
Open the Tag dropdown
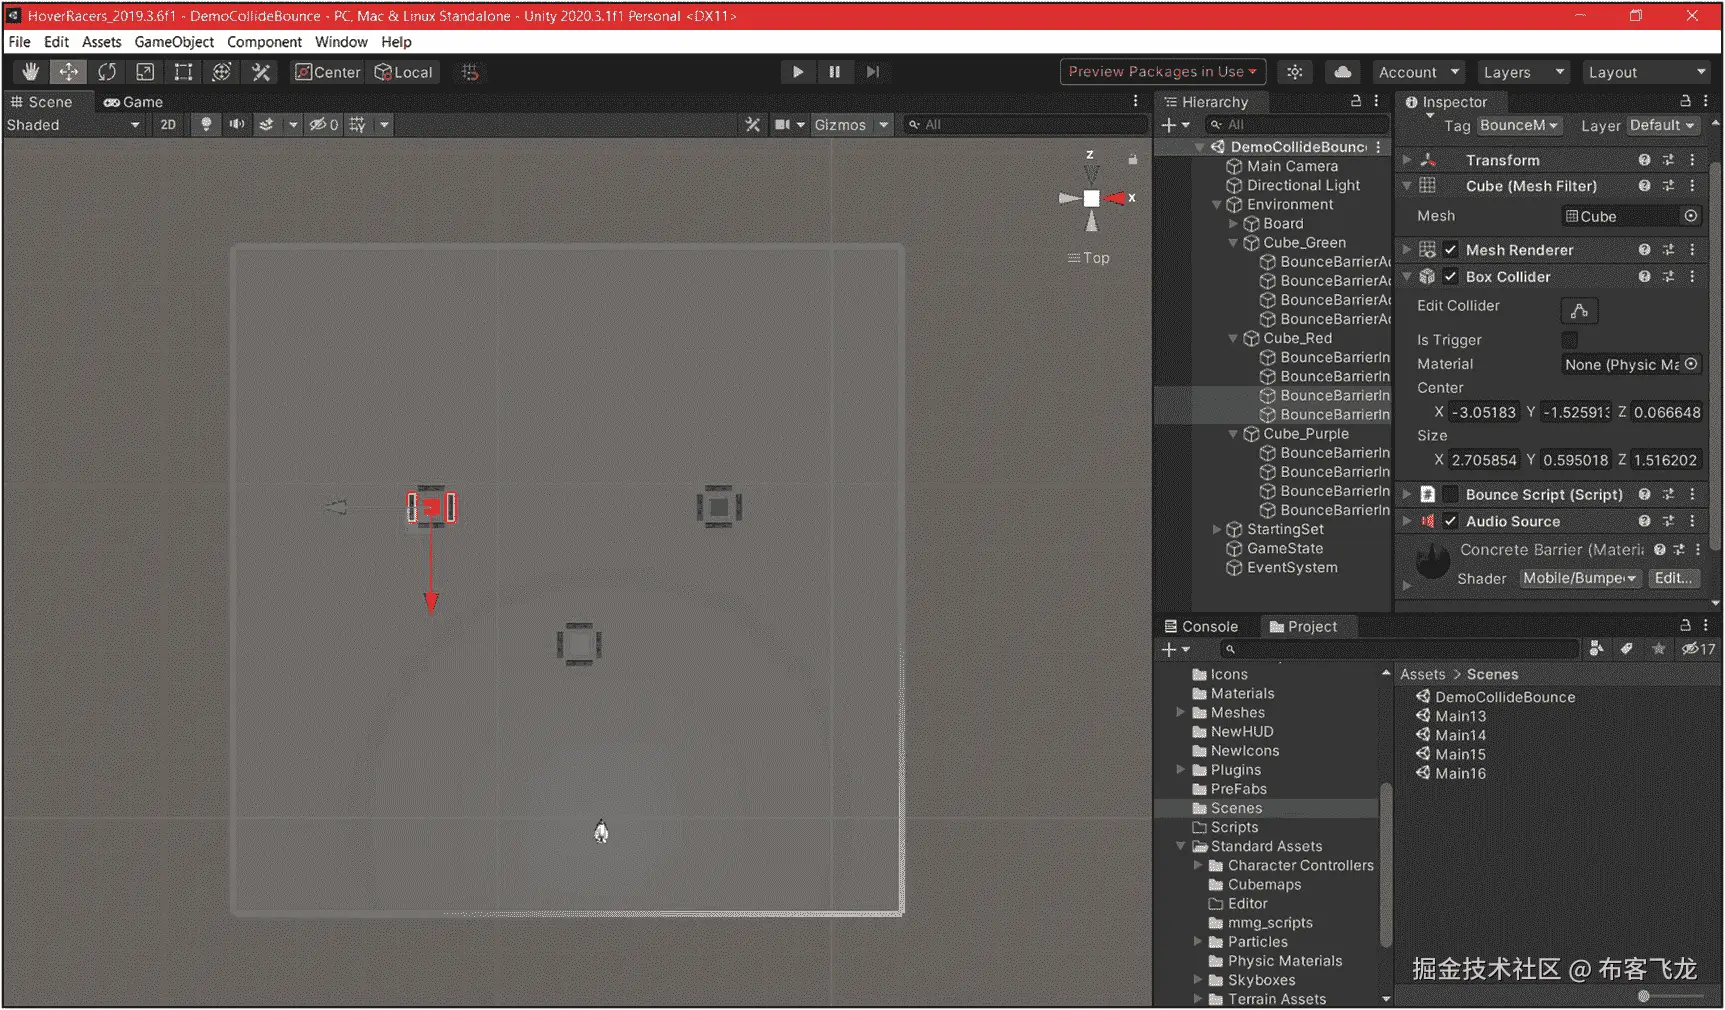point(1519,126)
